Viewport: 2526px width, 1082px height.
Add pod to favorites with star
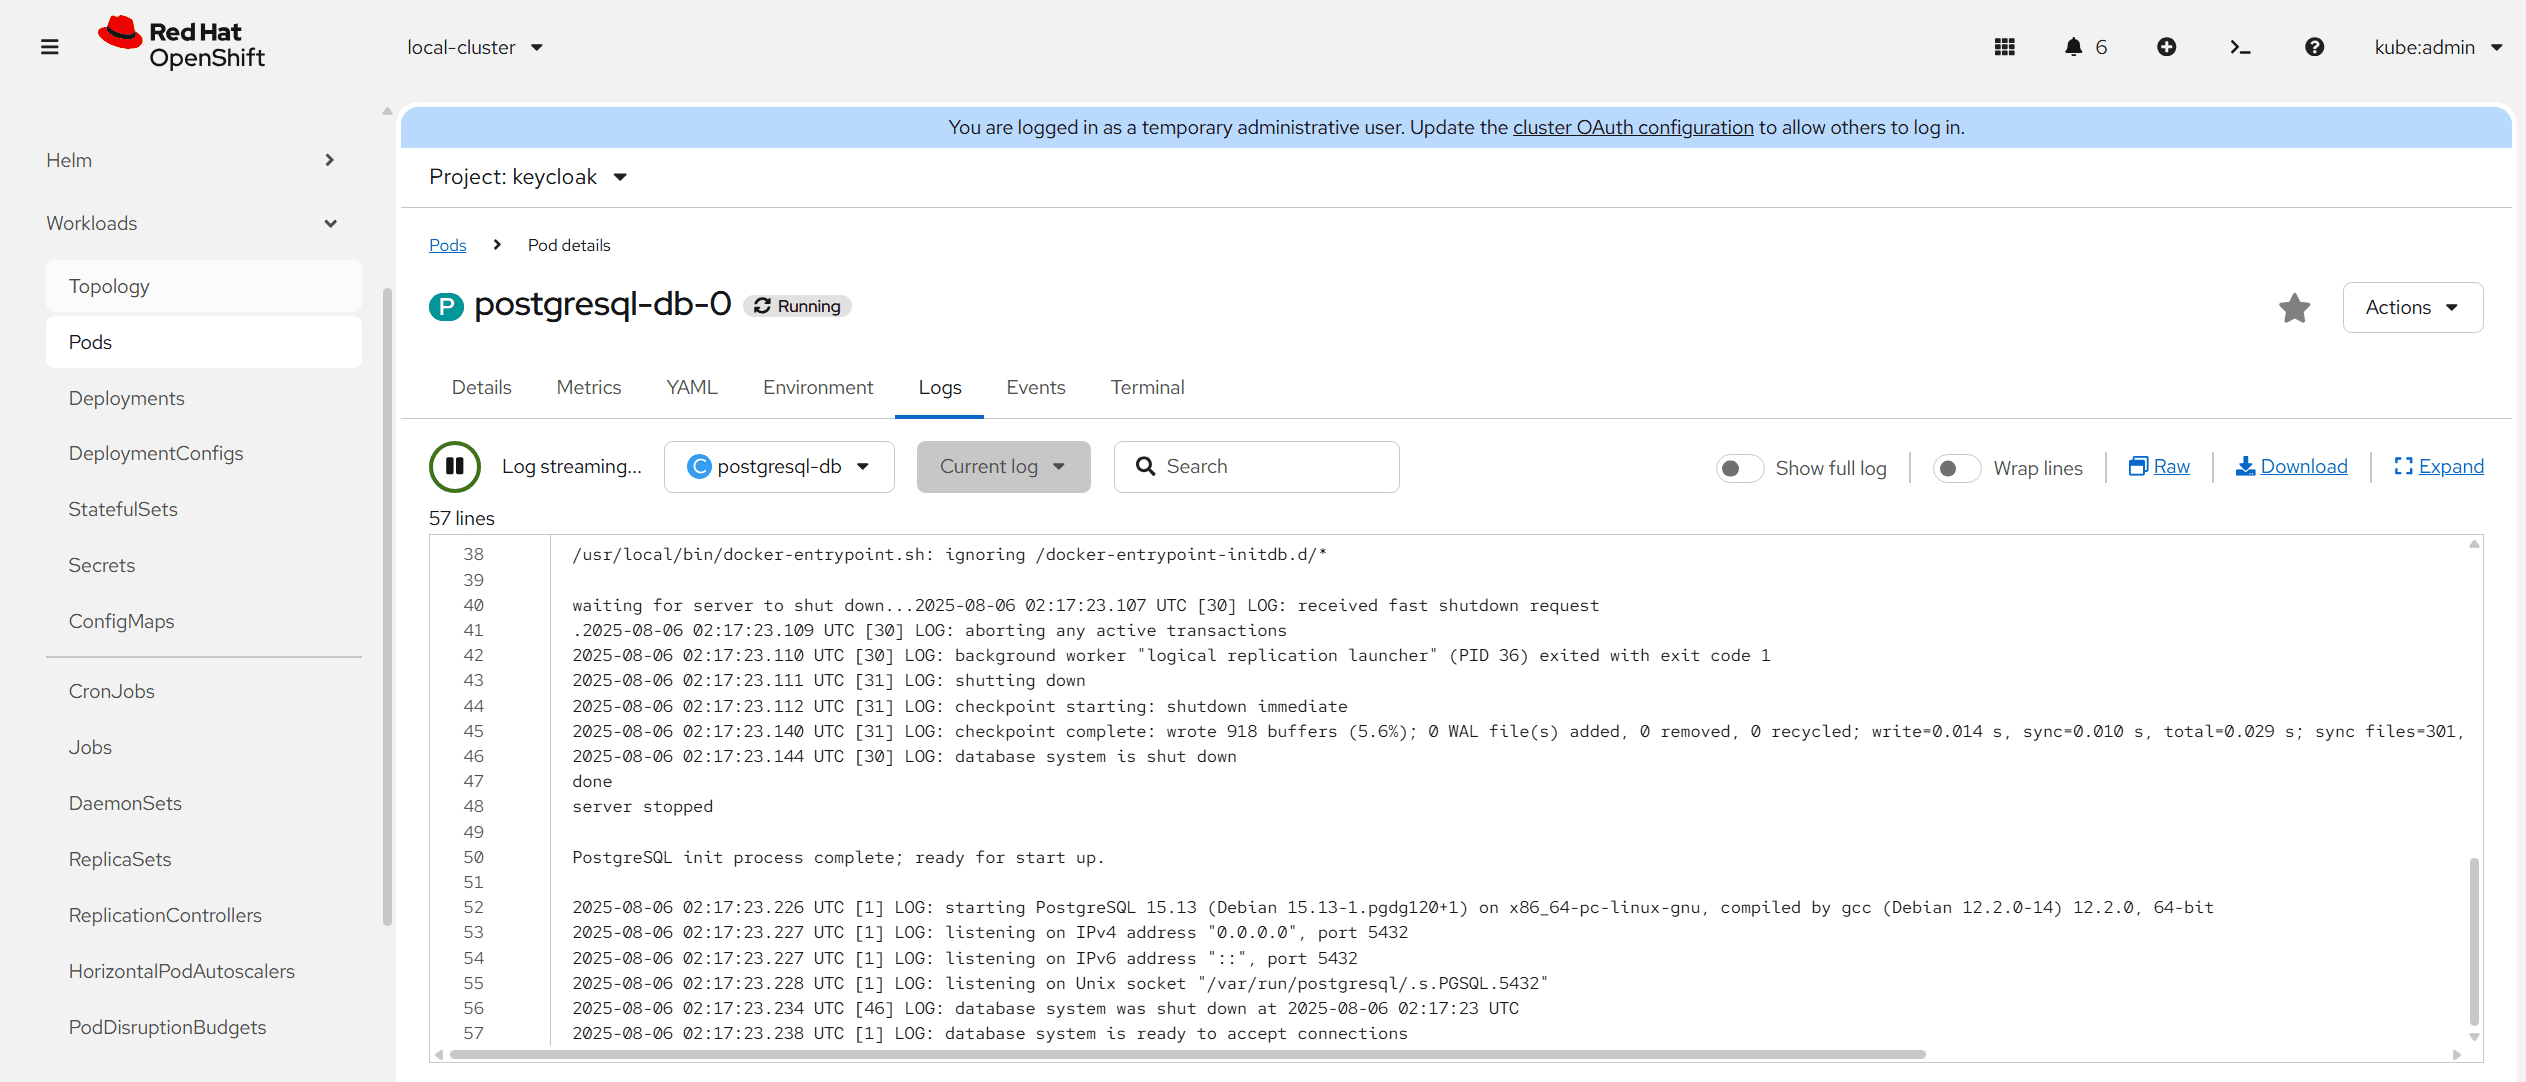coord(2294,308)
